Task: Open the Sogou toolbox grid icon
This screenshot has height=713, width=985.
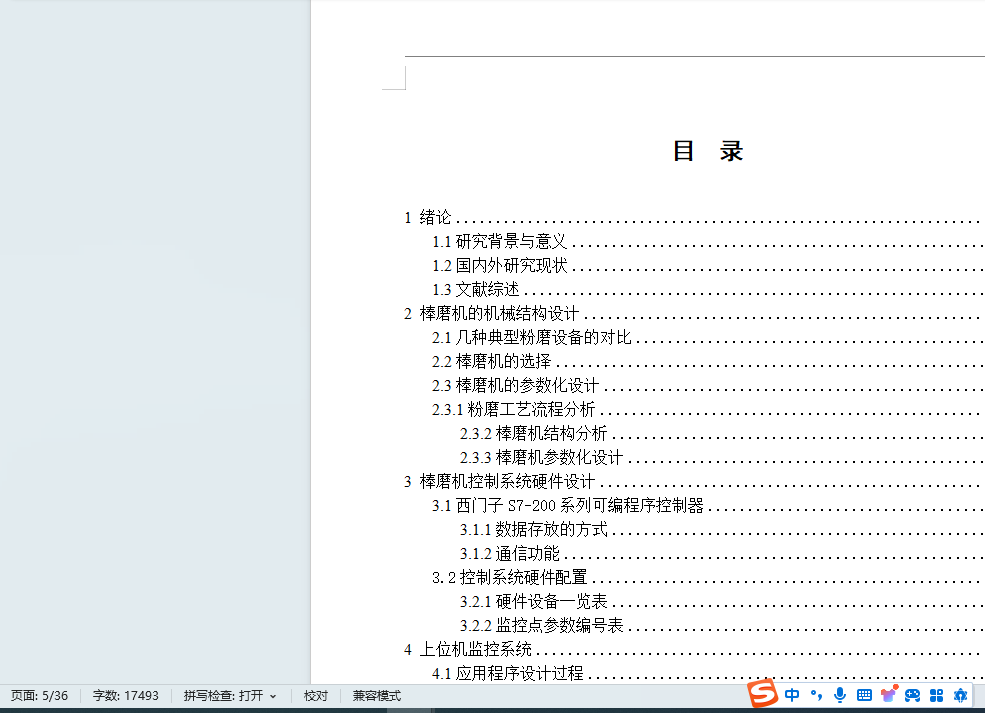Action: tap(937, 695)
